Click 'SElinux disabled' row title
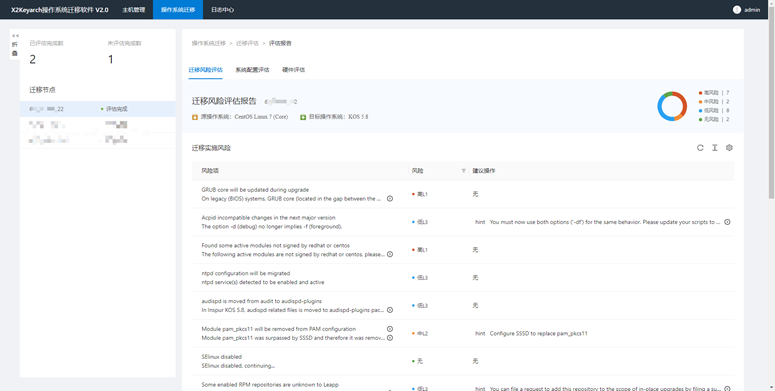 point(221,356)
